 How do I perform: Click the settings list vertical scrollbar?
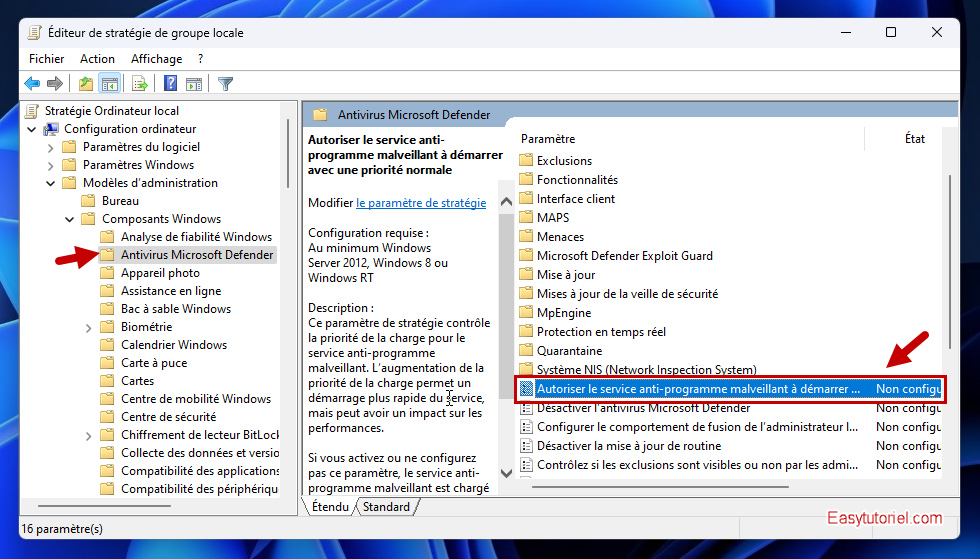(950, 261)
